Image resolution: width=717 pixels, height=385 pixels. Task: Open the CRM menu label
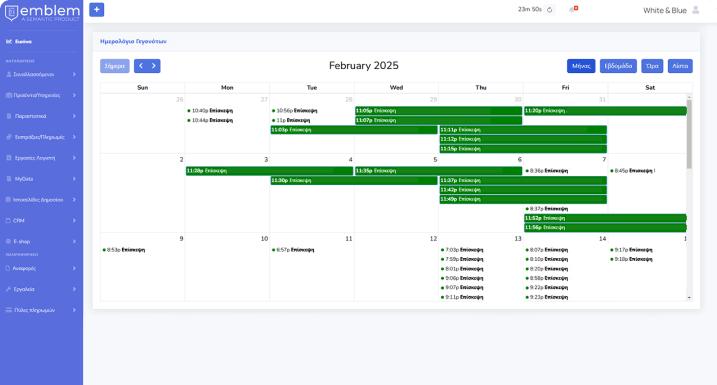19,220
